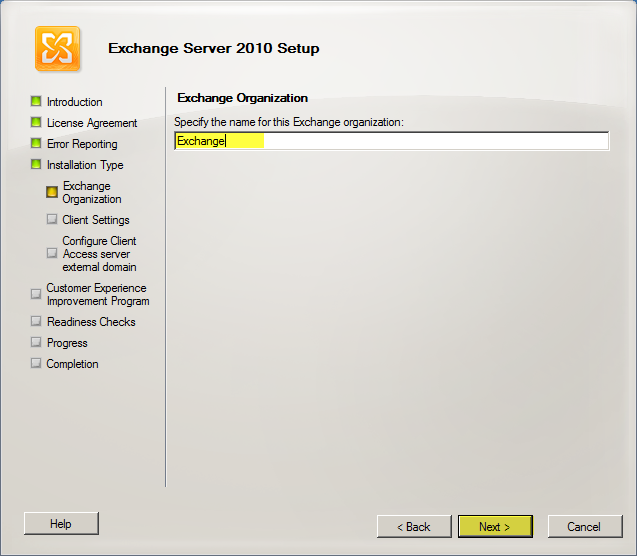The height and width of the screenshot is (556, 637).
Task: Click the gray Completion step indicator
Action: (x=36, y=363)
